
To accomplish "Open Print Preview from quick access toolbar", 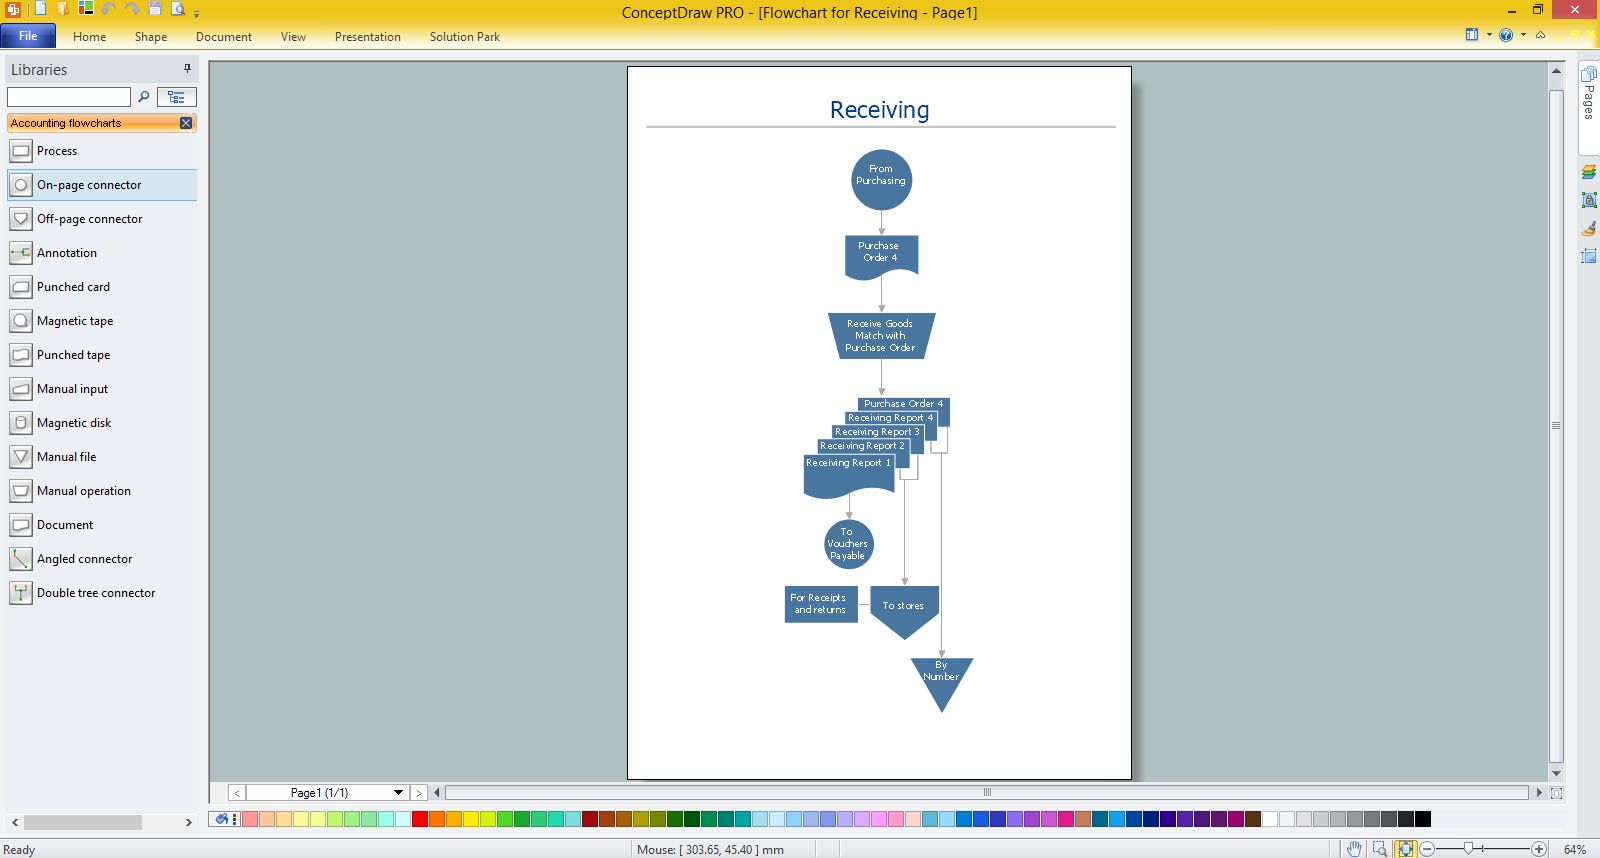I will [x=178, y=9].
